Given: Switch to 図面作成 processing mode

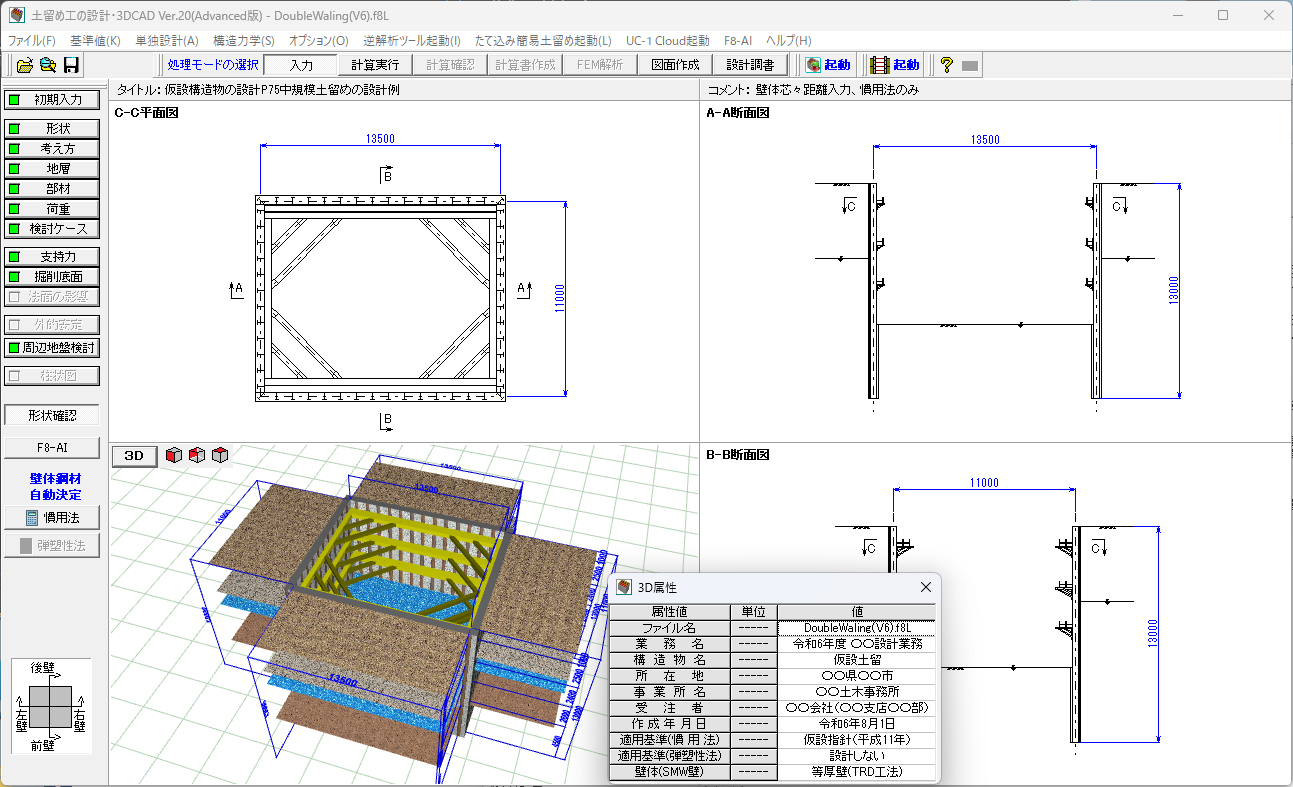Looking at the screenshot, I should pyautogui.click(x=675, y=65).
